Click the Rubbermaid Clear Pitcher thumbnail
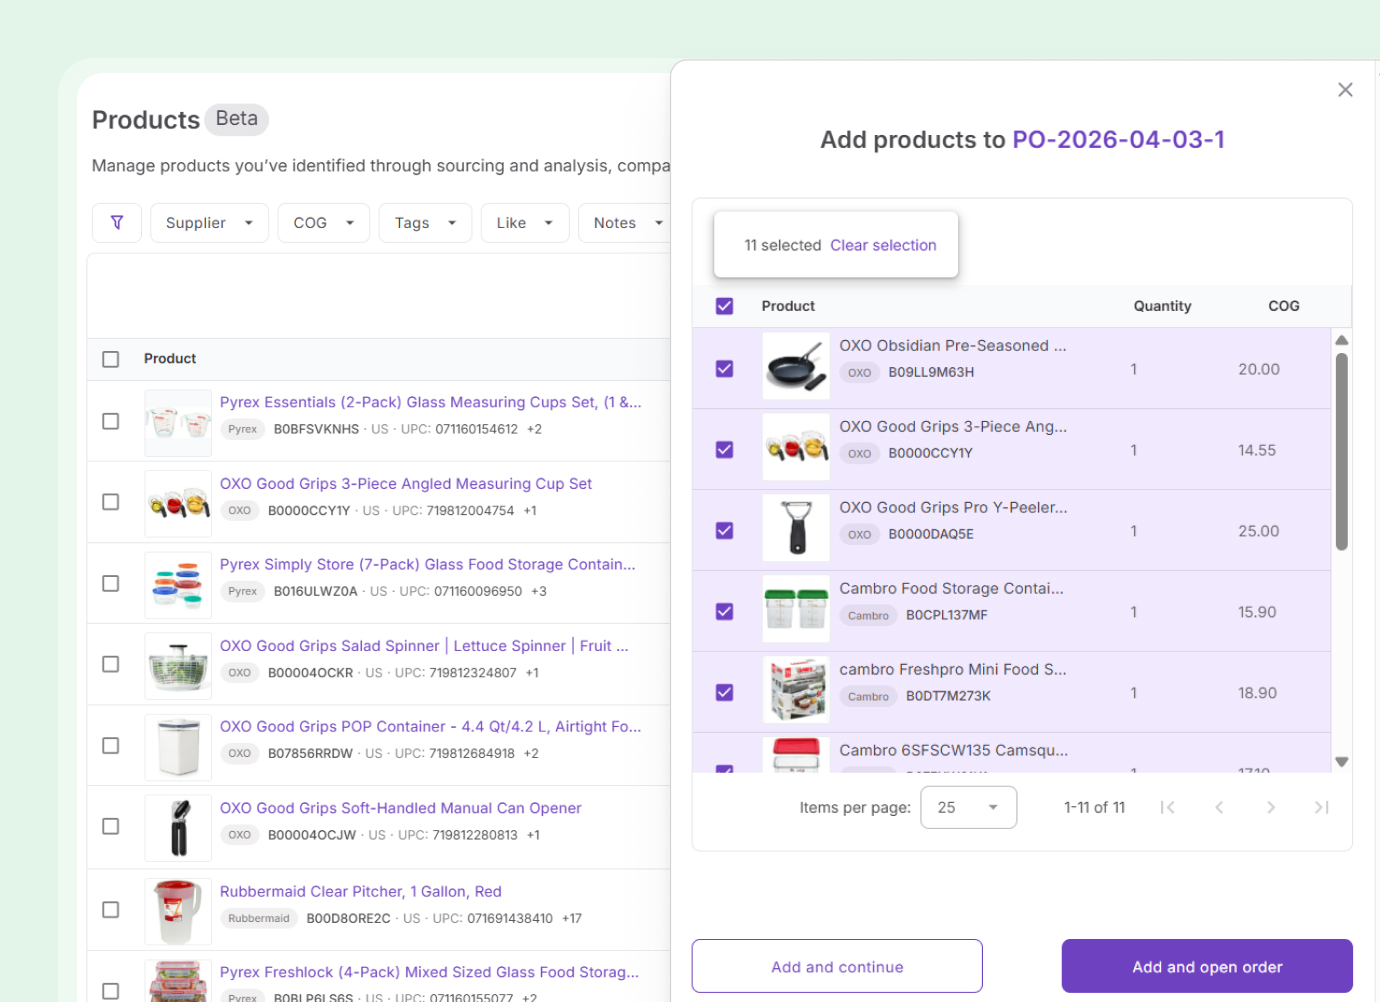1380x1002 pixels. tap(177, 909)
